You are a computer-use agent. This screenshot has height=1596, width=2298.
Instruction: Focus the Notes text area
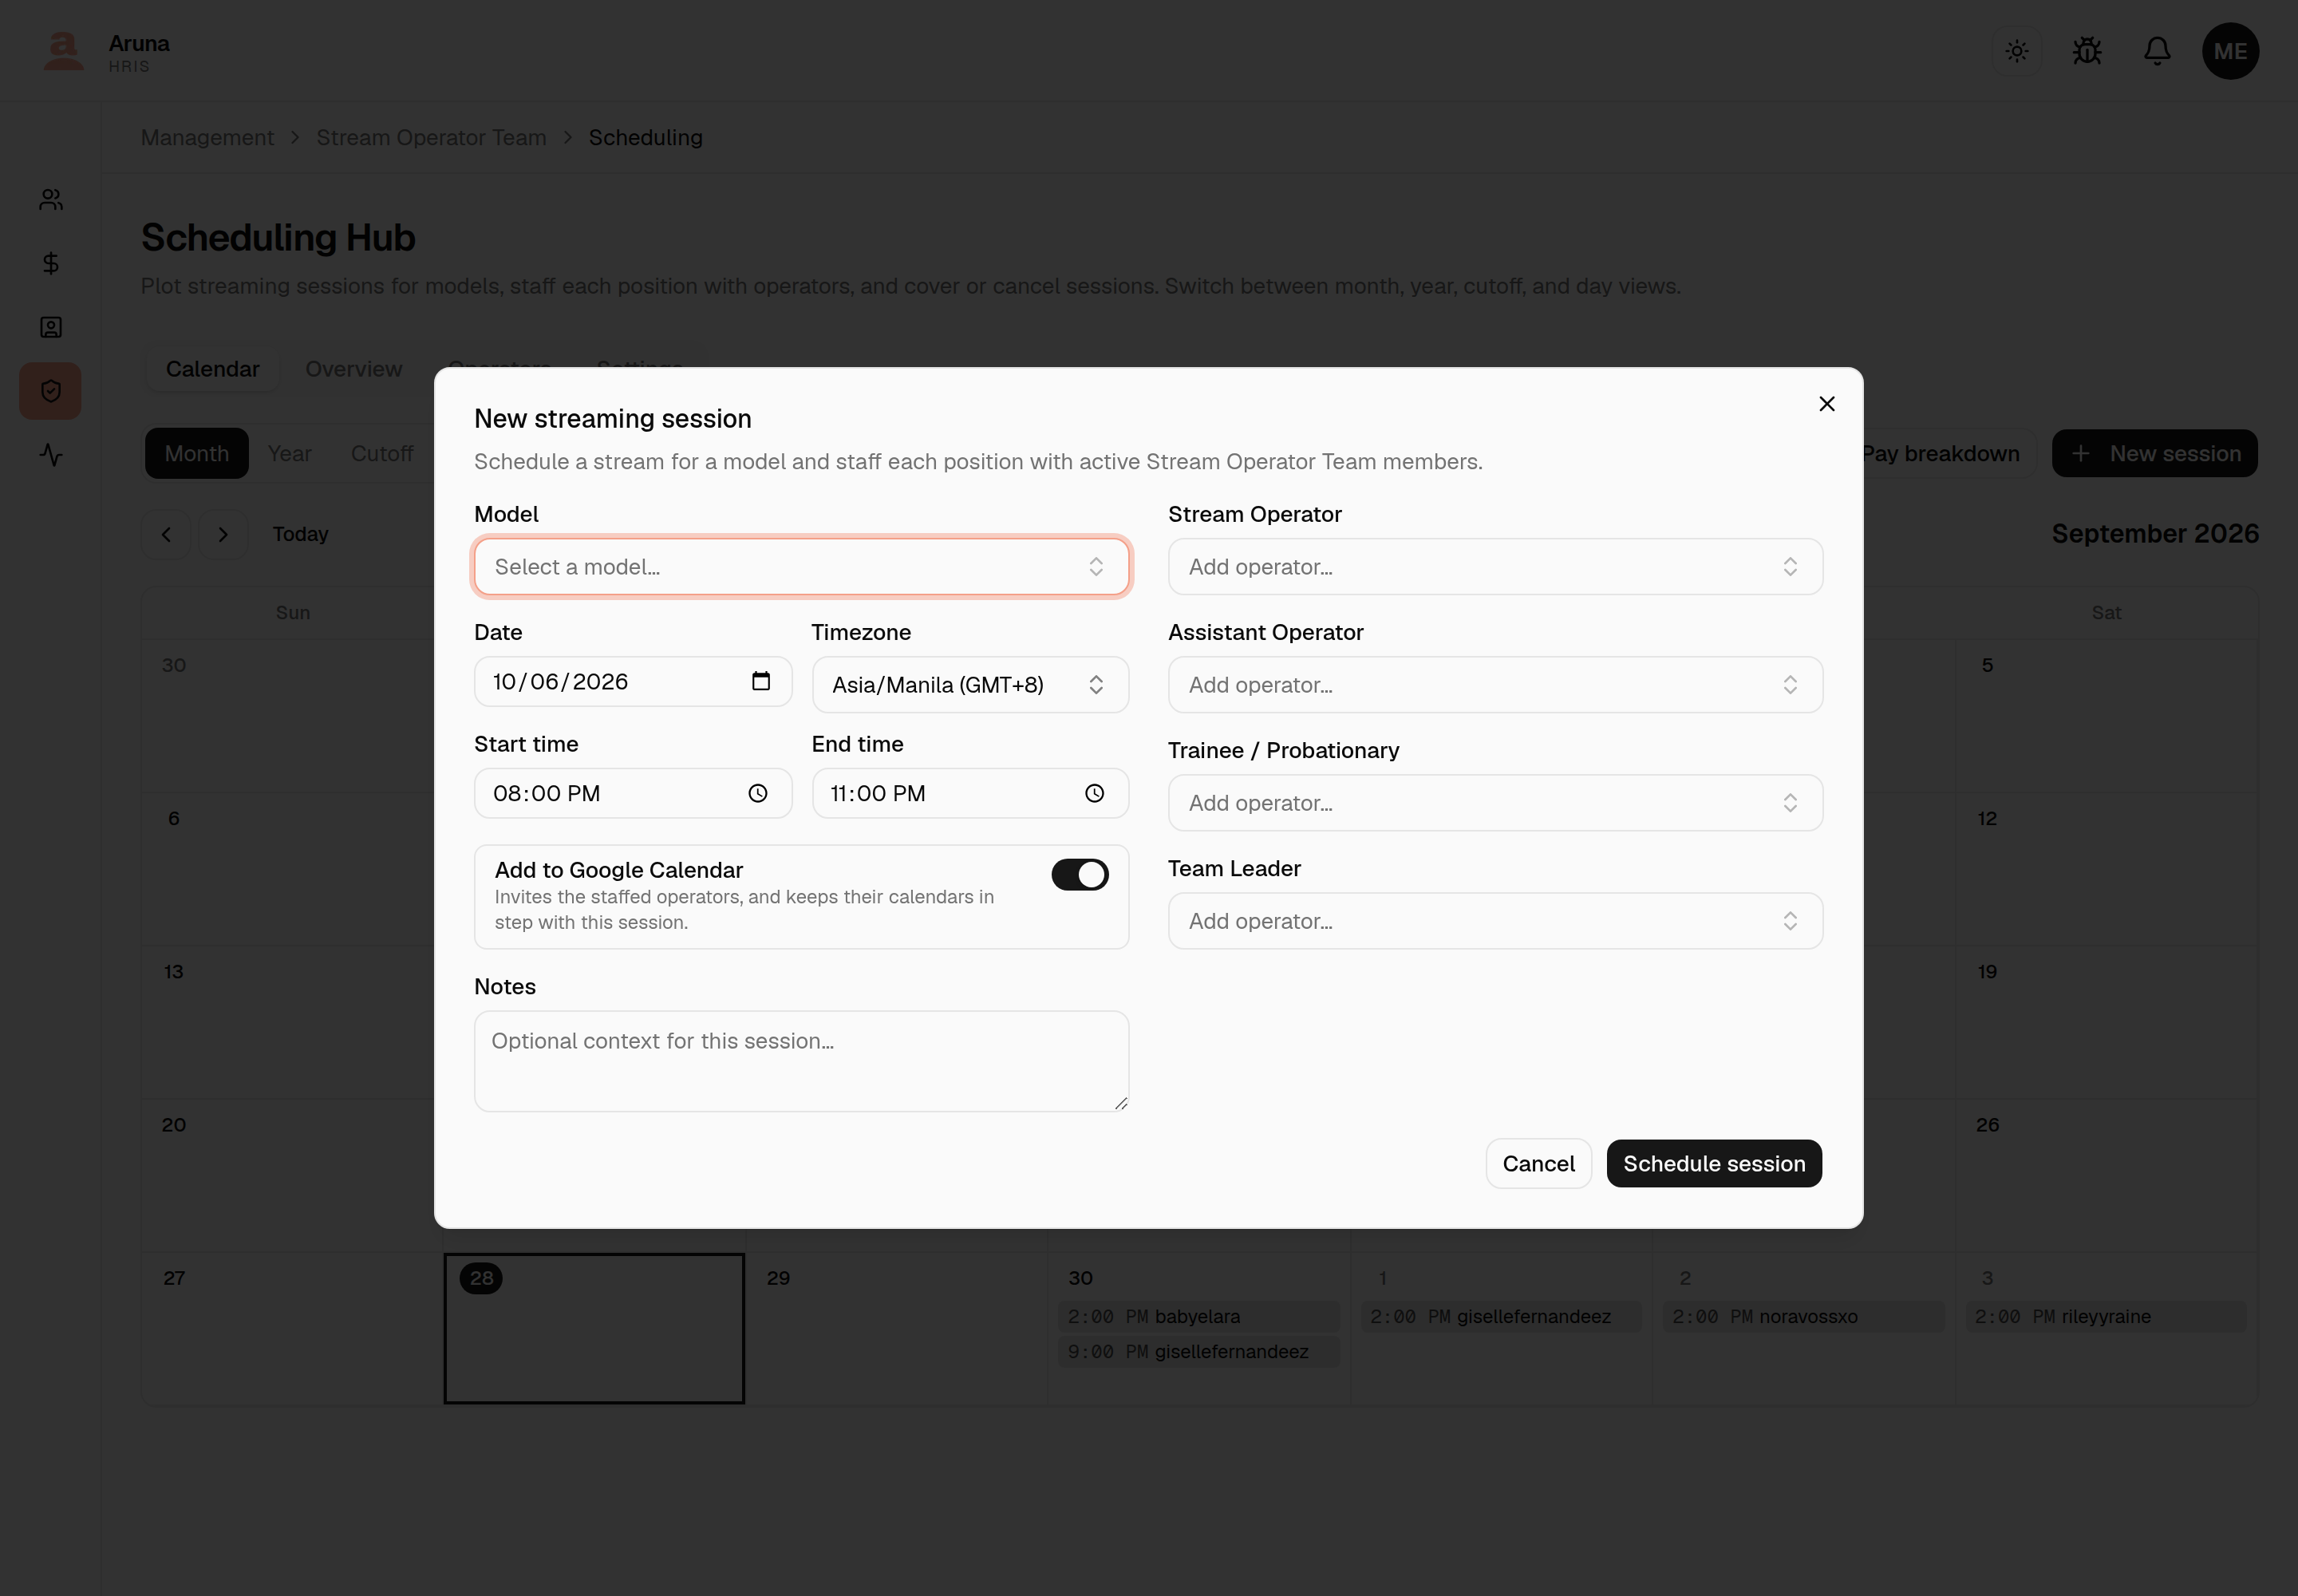click(801, 1061)
